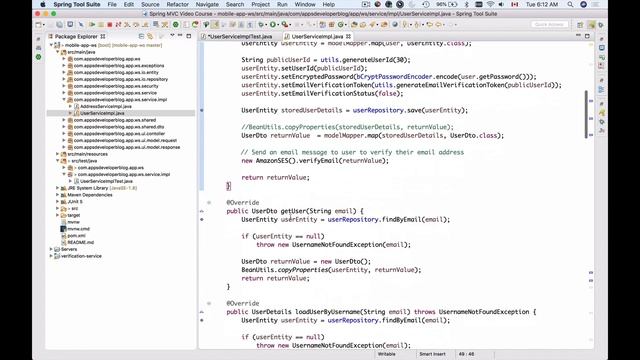This screenshot has height=360, width=640.
Task: Collapse the service.impl package node
Action: pos(64,99)
